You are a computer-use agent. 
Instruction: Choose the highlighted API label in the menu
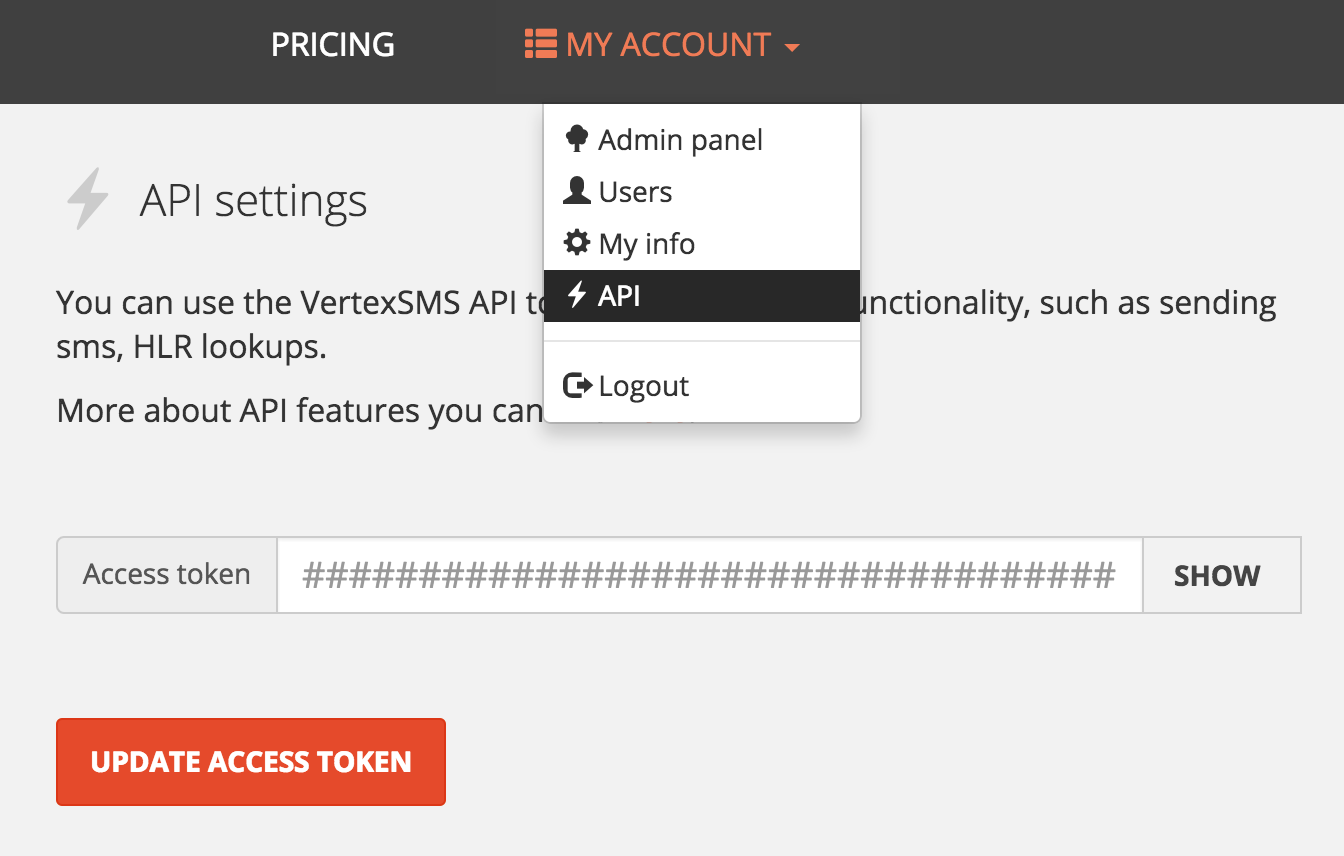click(619, 296)
